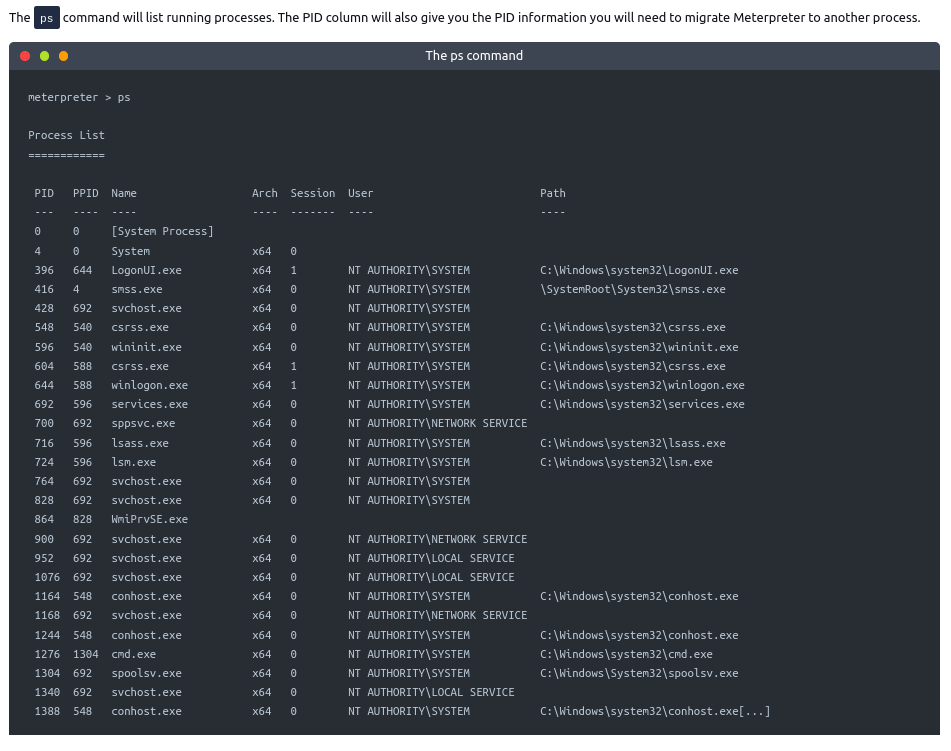Click 'smss.exe' in the Name column
The width and height of the screenshot is (951, 751).
[x=137, y=289]
